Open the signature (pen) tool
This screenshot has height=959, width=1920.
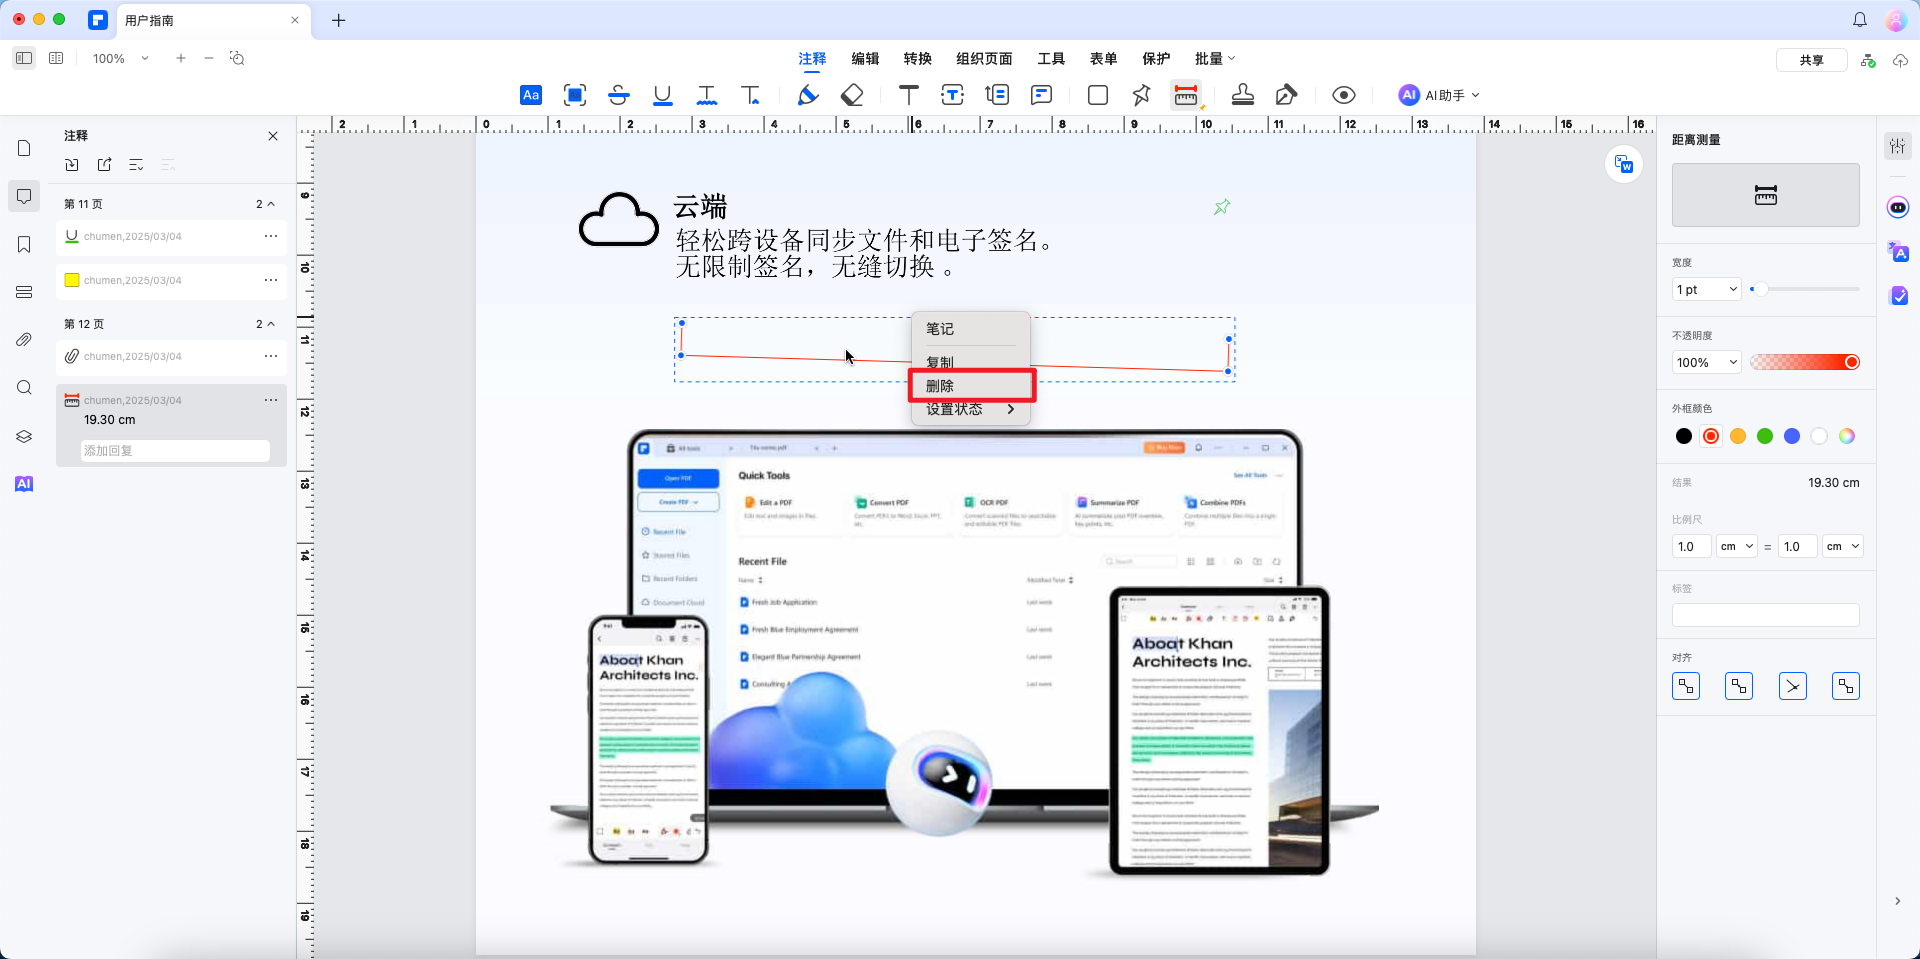click(1286, 95)
